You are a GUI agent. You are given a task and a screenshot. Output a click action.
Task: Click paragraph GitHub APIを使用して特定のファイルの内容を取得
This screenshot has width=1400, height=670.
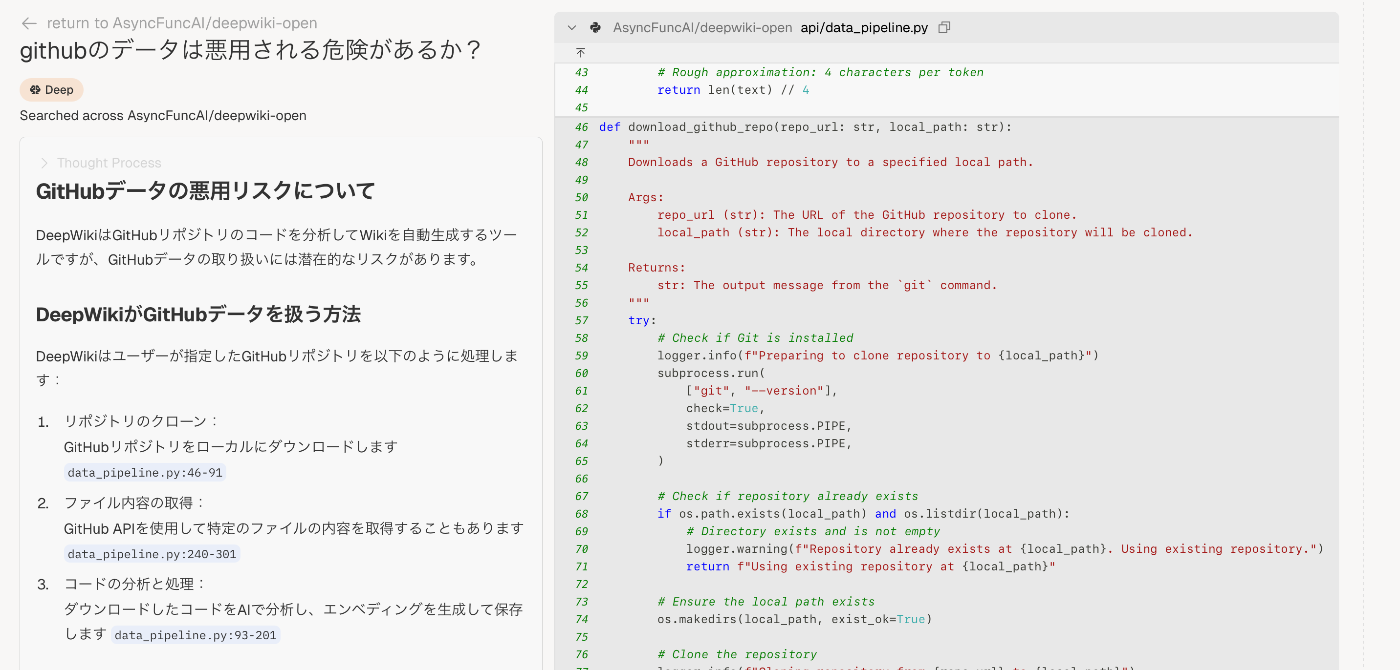point(294,528)
